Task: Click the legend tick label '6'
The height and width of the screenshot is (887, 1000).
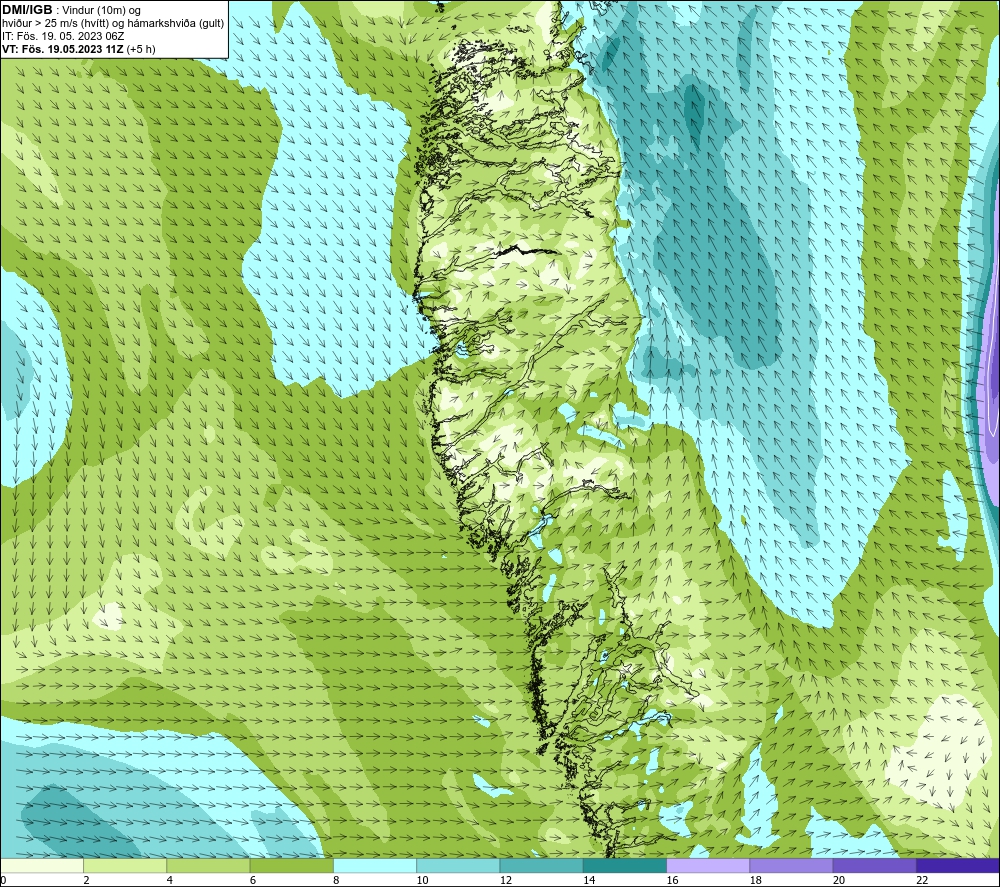Action: pyautogui.click(x=253, y=881)
